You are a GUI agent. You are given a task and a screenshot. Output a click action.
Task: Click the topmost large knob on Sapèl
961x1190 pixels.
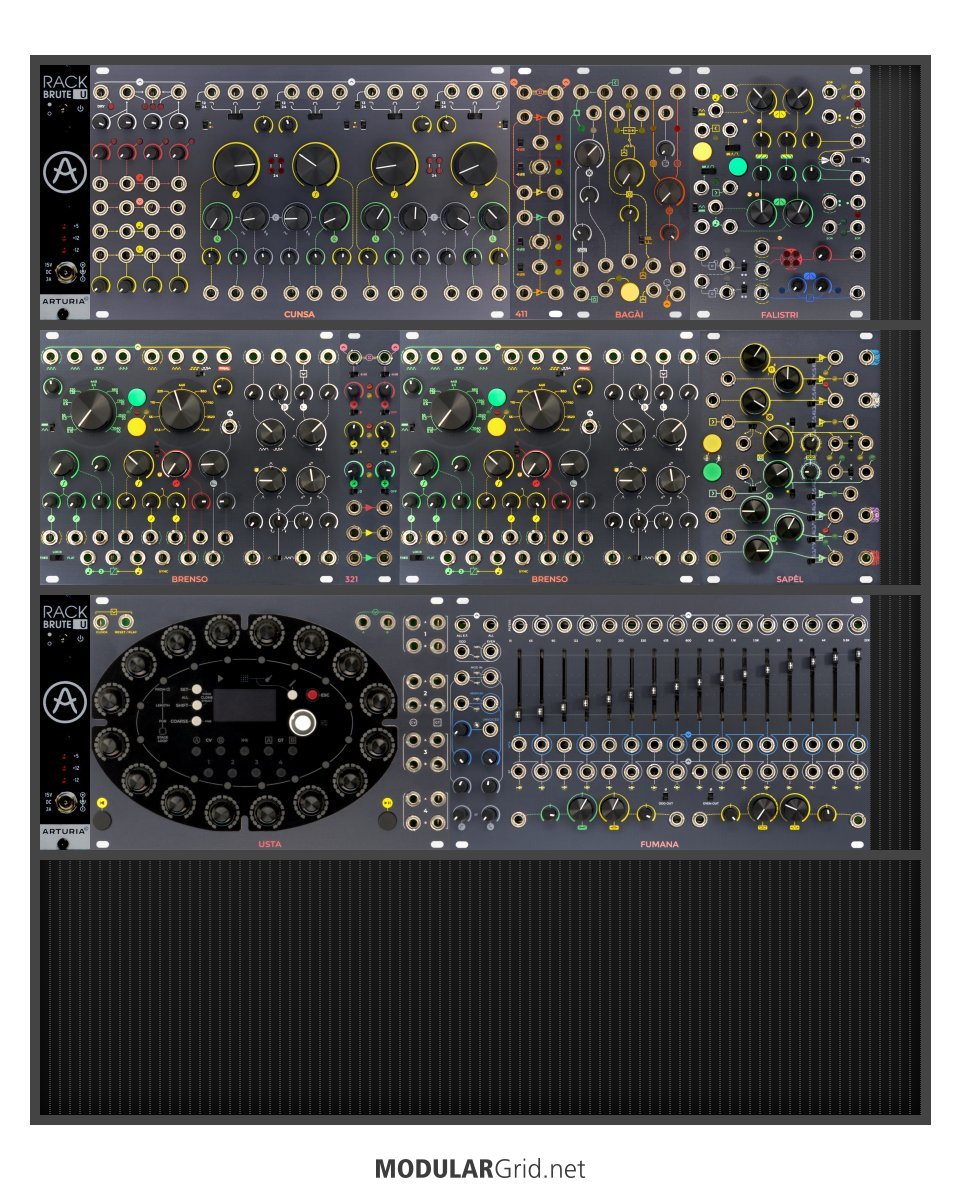pos(755,357)
